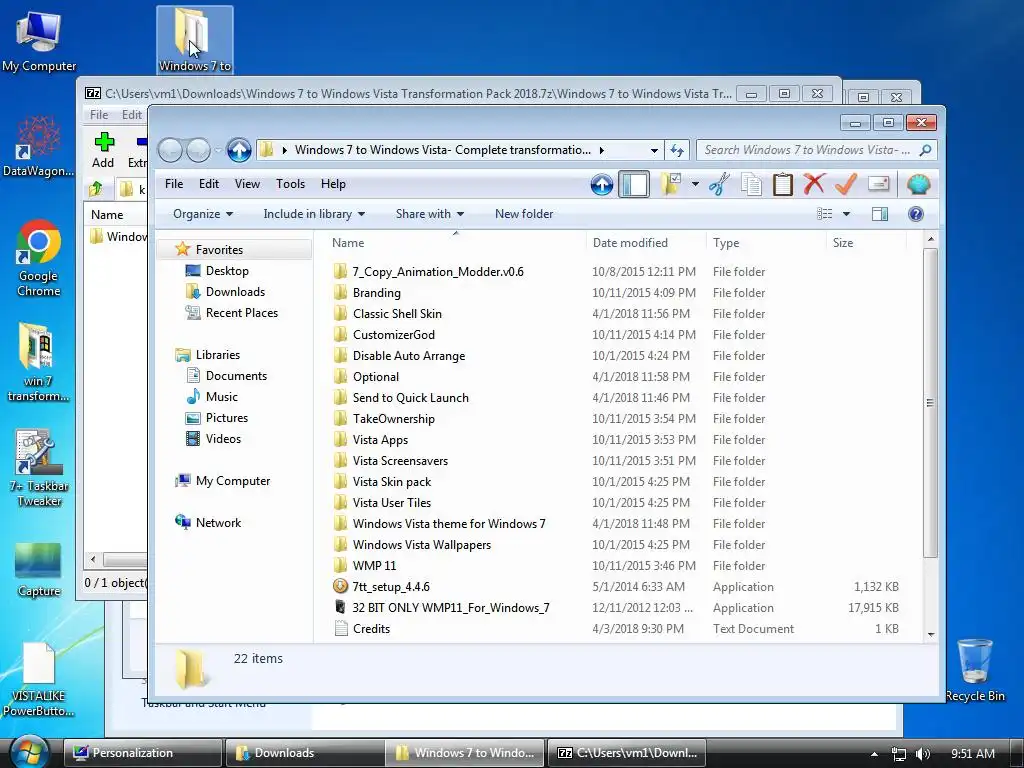Open the Tools menu in Explorer
The height and width of the screenshot is (768, 1024).
coord(291,184)
